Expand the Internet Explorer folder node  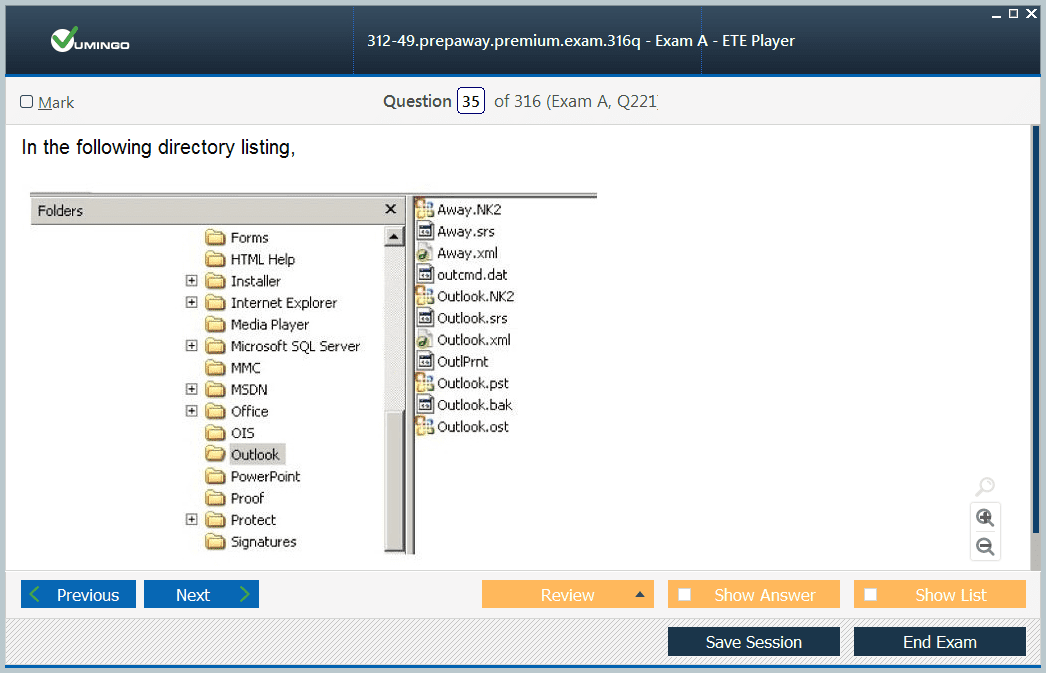point(191,302)
